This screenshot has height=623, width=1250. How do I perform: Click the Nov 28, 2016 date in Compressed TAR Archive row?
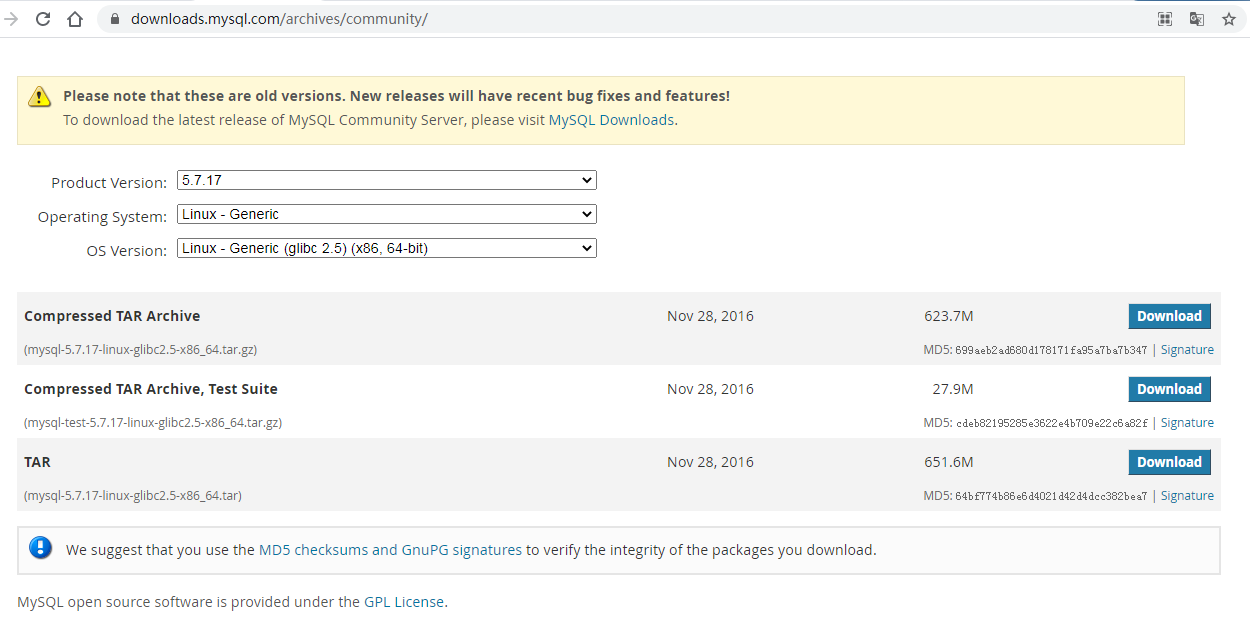coord(710,316)
